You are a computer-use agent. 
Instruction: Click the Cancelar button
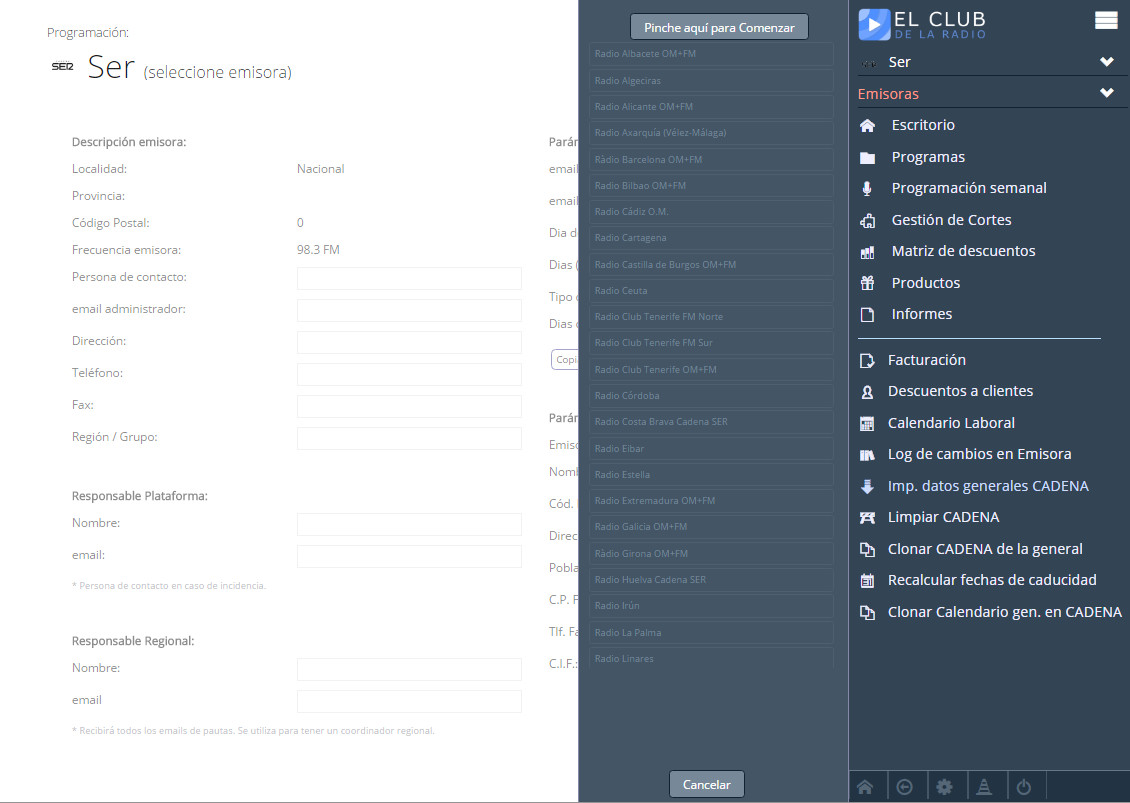click(x=706, y=784)
